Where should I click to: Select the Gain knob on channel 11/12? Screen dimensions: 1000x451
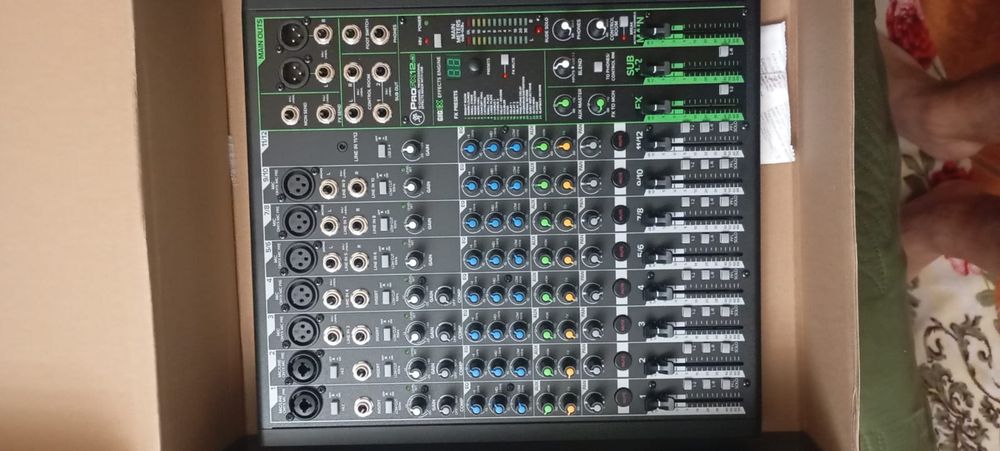pos(412,149)
